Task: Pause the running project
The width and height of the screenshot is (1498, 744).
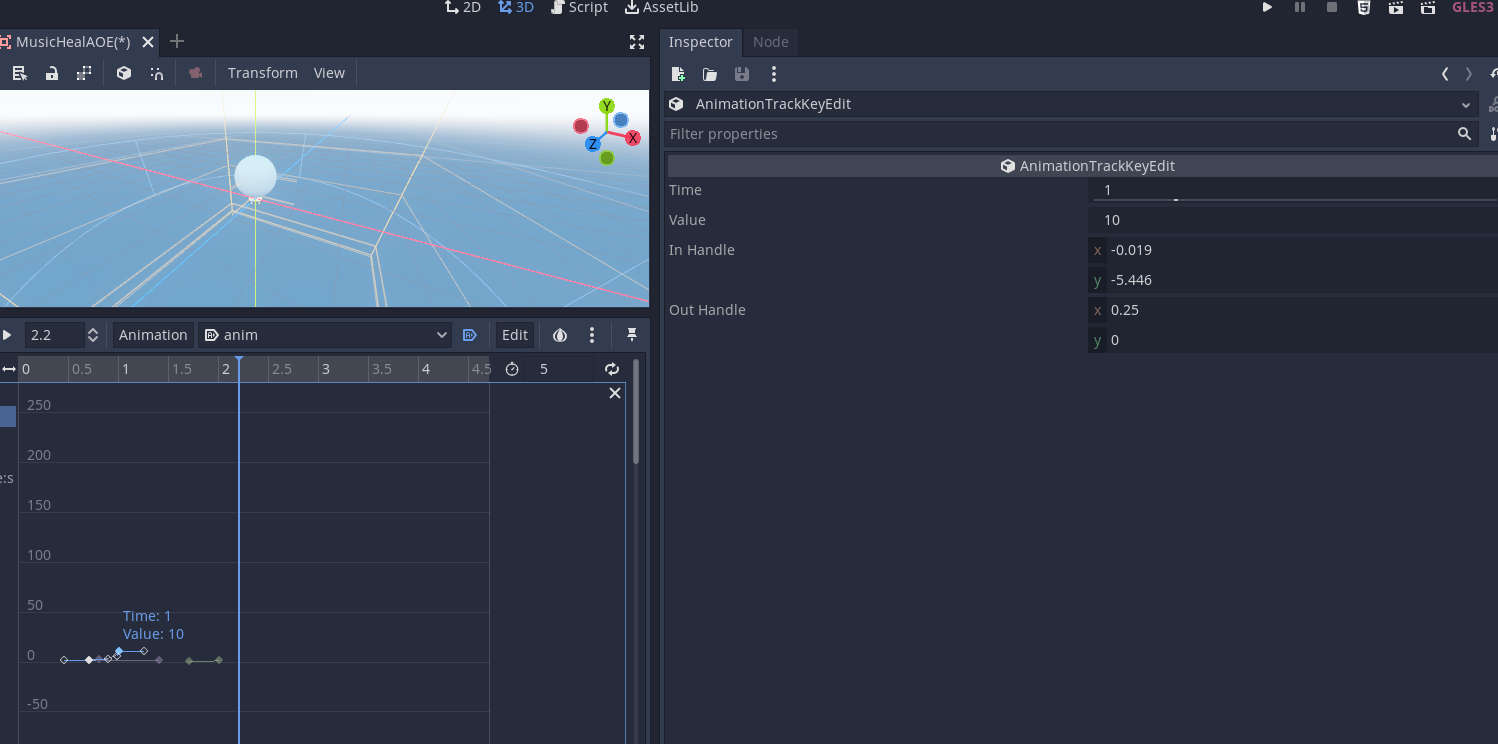Action: click(x=1299, y=7)
